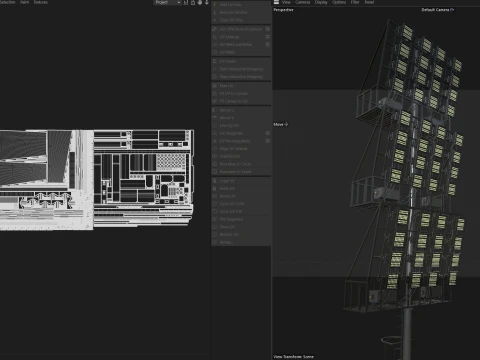Image resolution: width=480 pixels, height=360 pixels.
Task: Open the viewport View menu
Action: coord(286,2)
